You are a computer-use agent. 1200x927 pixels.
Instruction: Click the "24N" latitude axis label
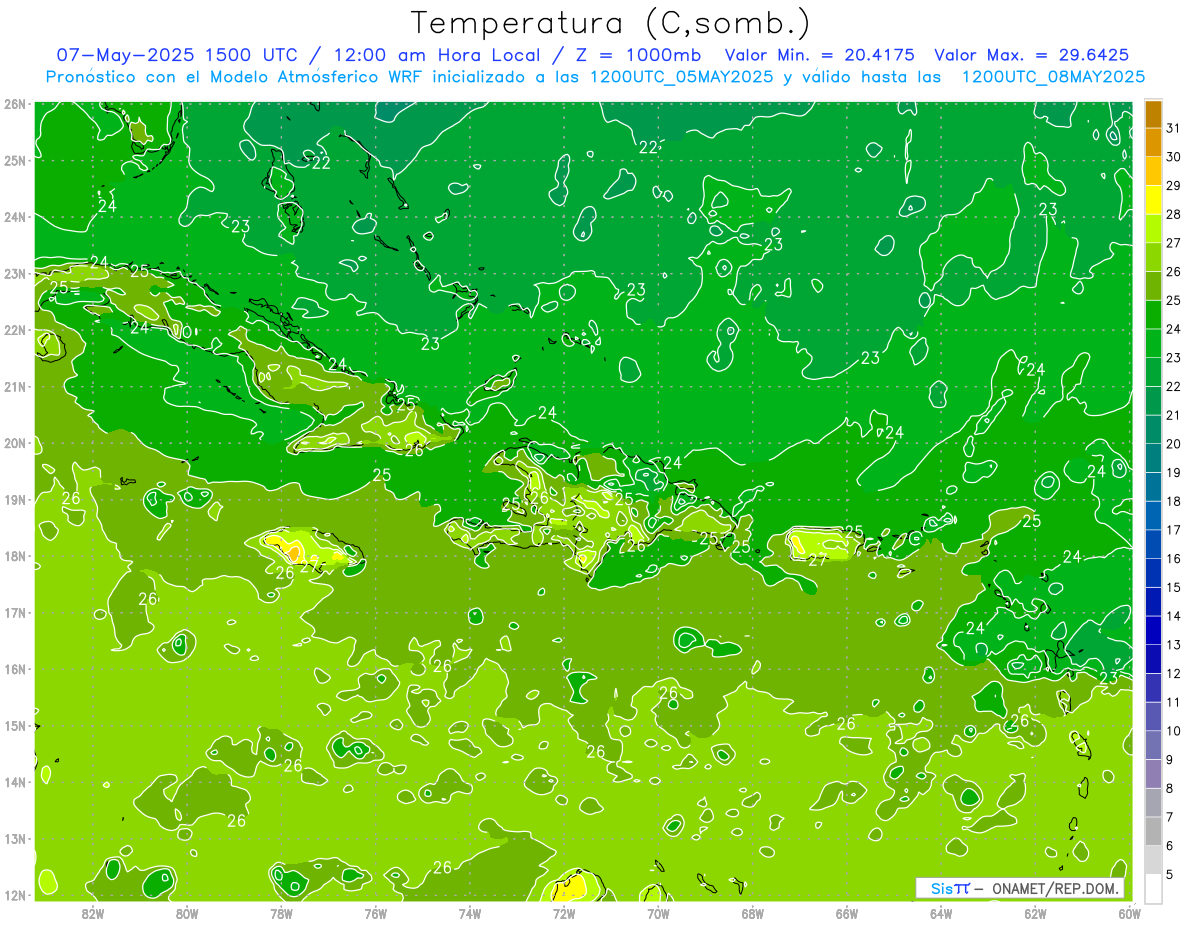[15, 217]
